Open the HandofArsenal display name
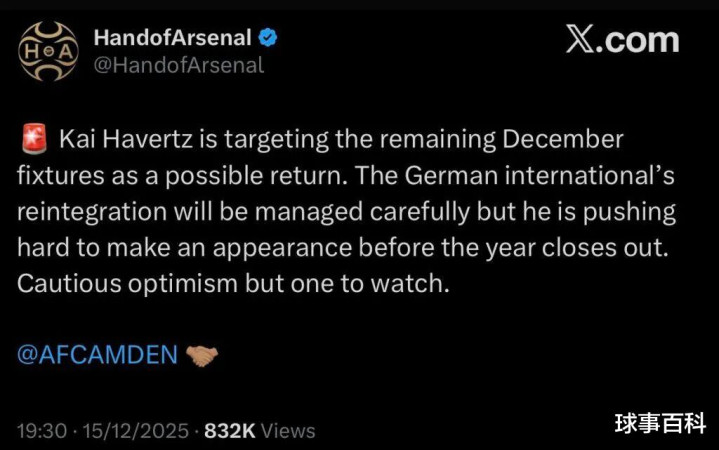 [174, 39]
